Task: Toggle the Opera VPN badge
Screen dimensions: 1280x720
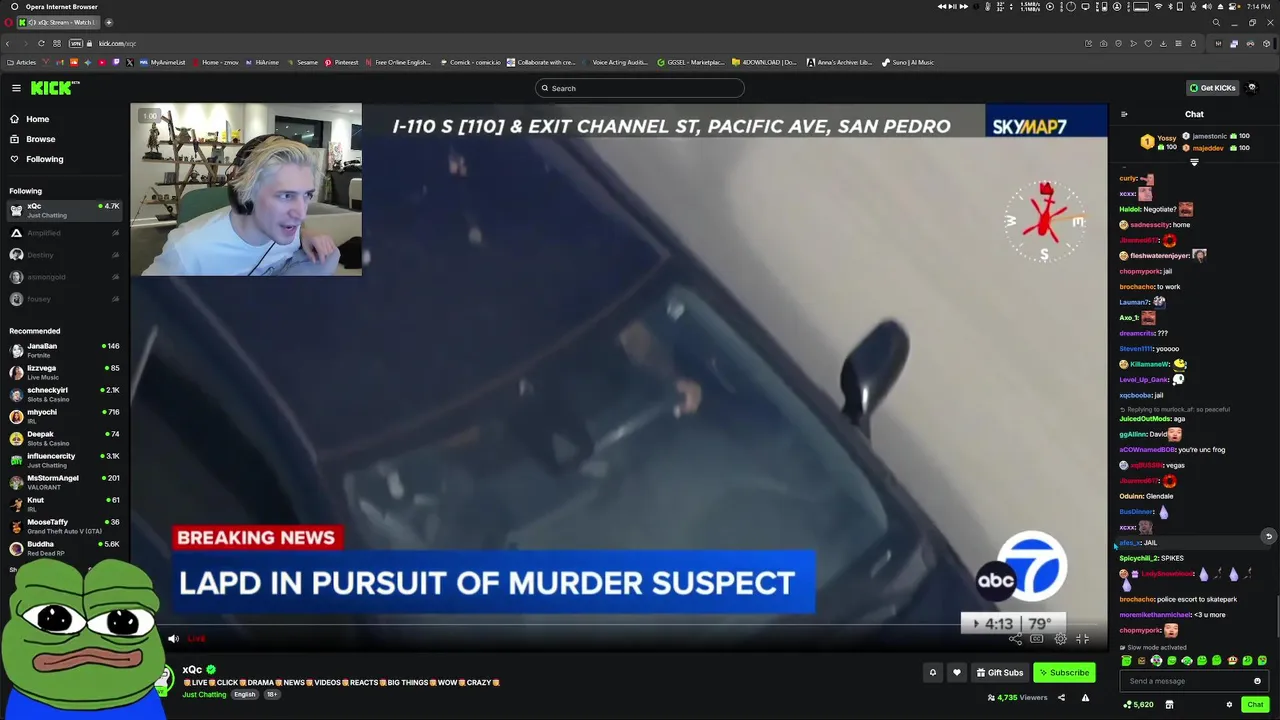Action: pyautogui.click(x=76, y=43)
